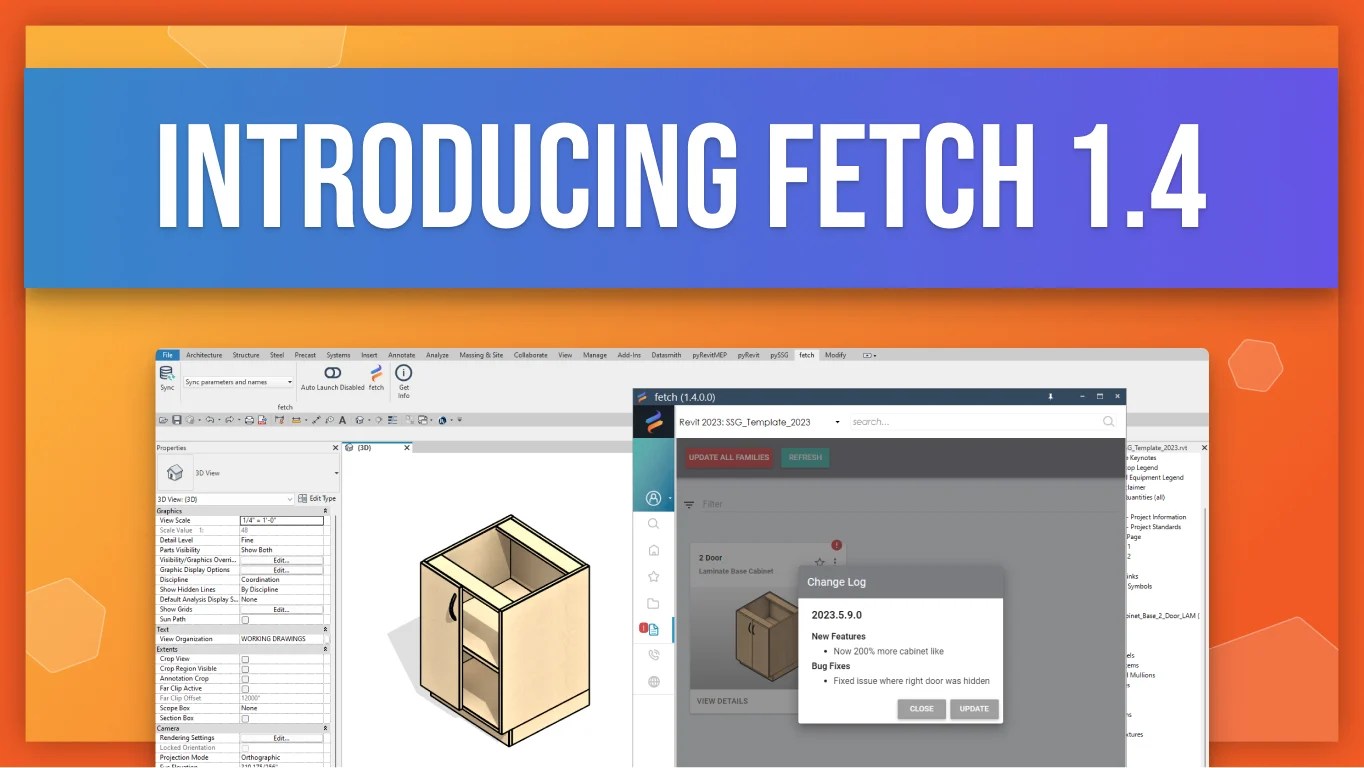
Task: Open the File ribbon tab
Action: 167,355
